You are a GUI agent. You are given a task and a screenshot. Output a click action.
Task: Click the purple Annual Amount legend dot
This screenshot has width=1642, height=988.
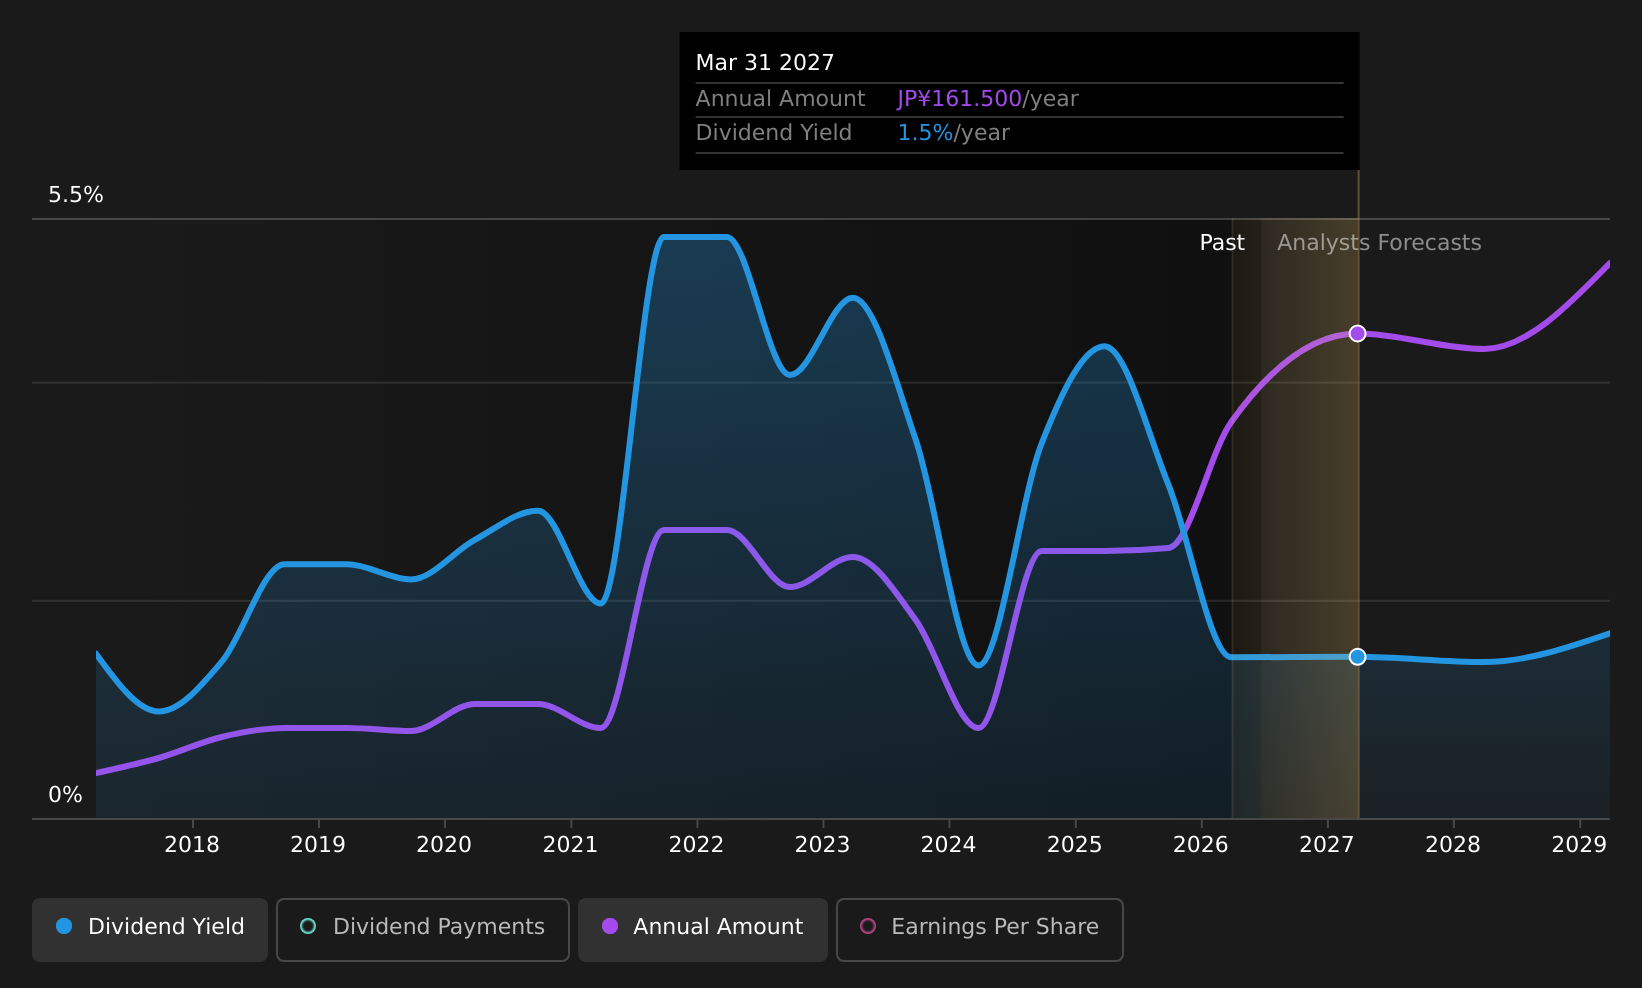610,926
